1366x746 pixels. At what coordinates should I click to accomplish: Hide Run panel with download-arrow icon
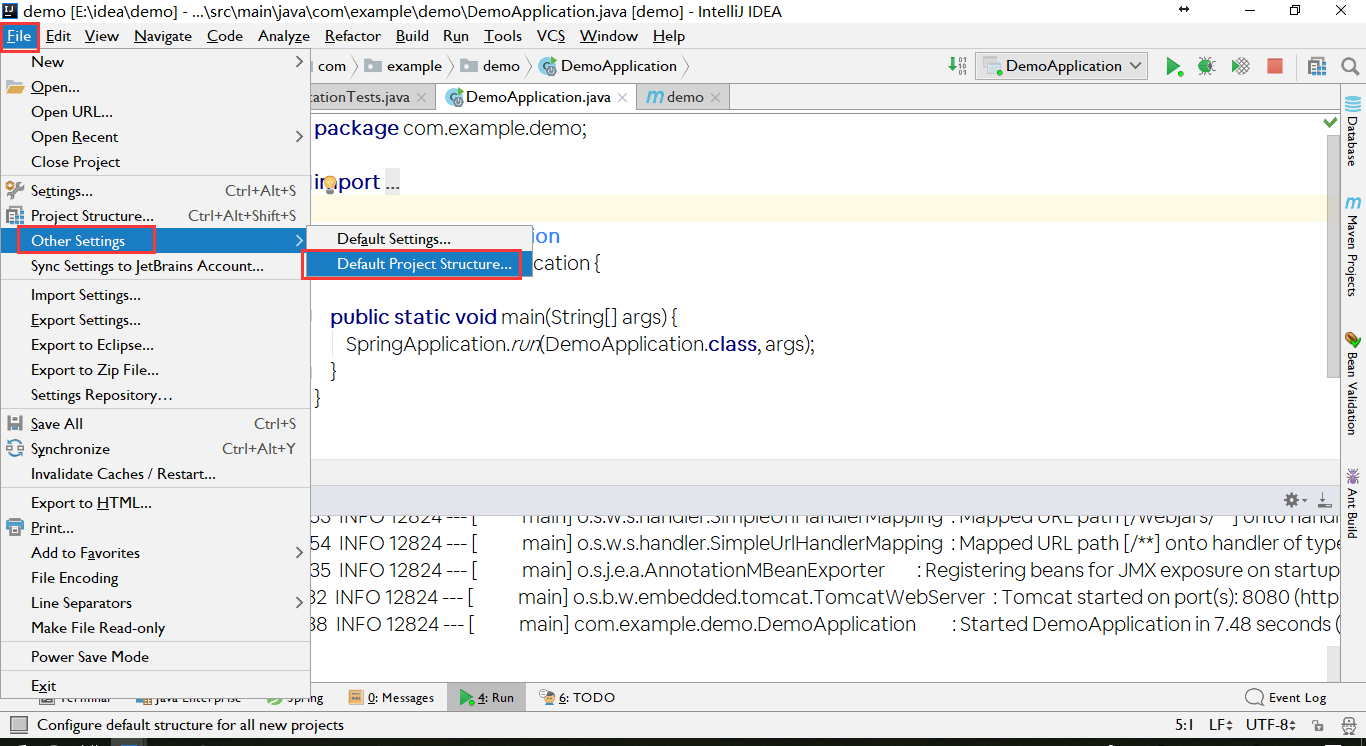tap(1324, 500)
